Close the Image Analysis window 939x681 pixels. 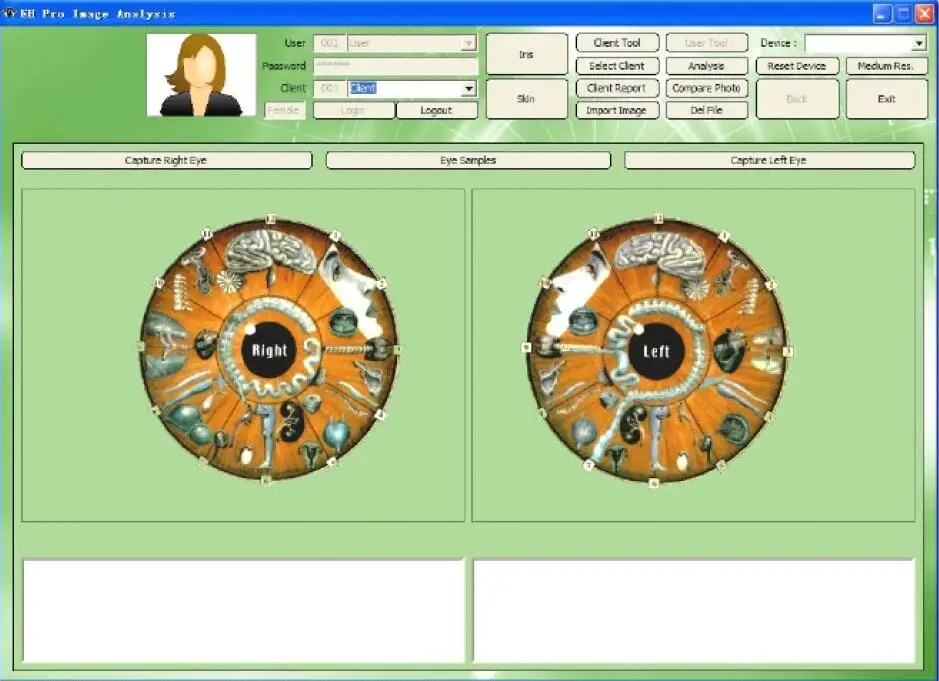point(925,14)
